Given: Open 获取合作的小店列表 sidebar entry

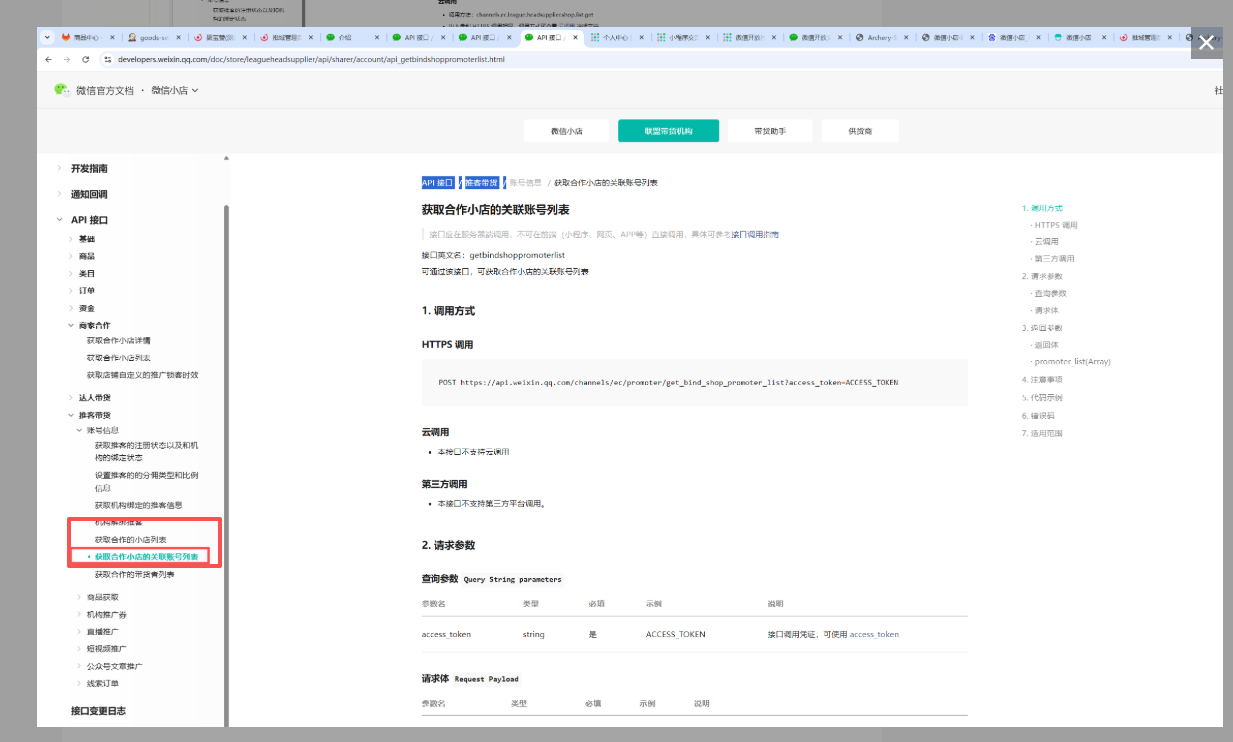Looking at the screenshot, I should click(130, 539).
